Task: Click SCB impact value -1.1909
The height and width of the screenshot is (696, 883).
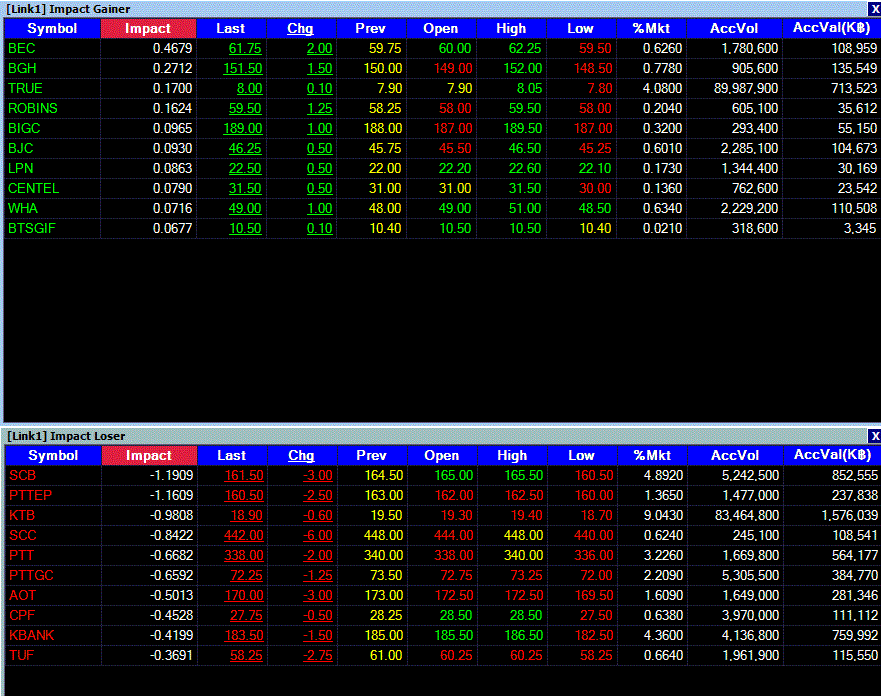Action: (x=171, y=475)
